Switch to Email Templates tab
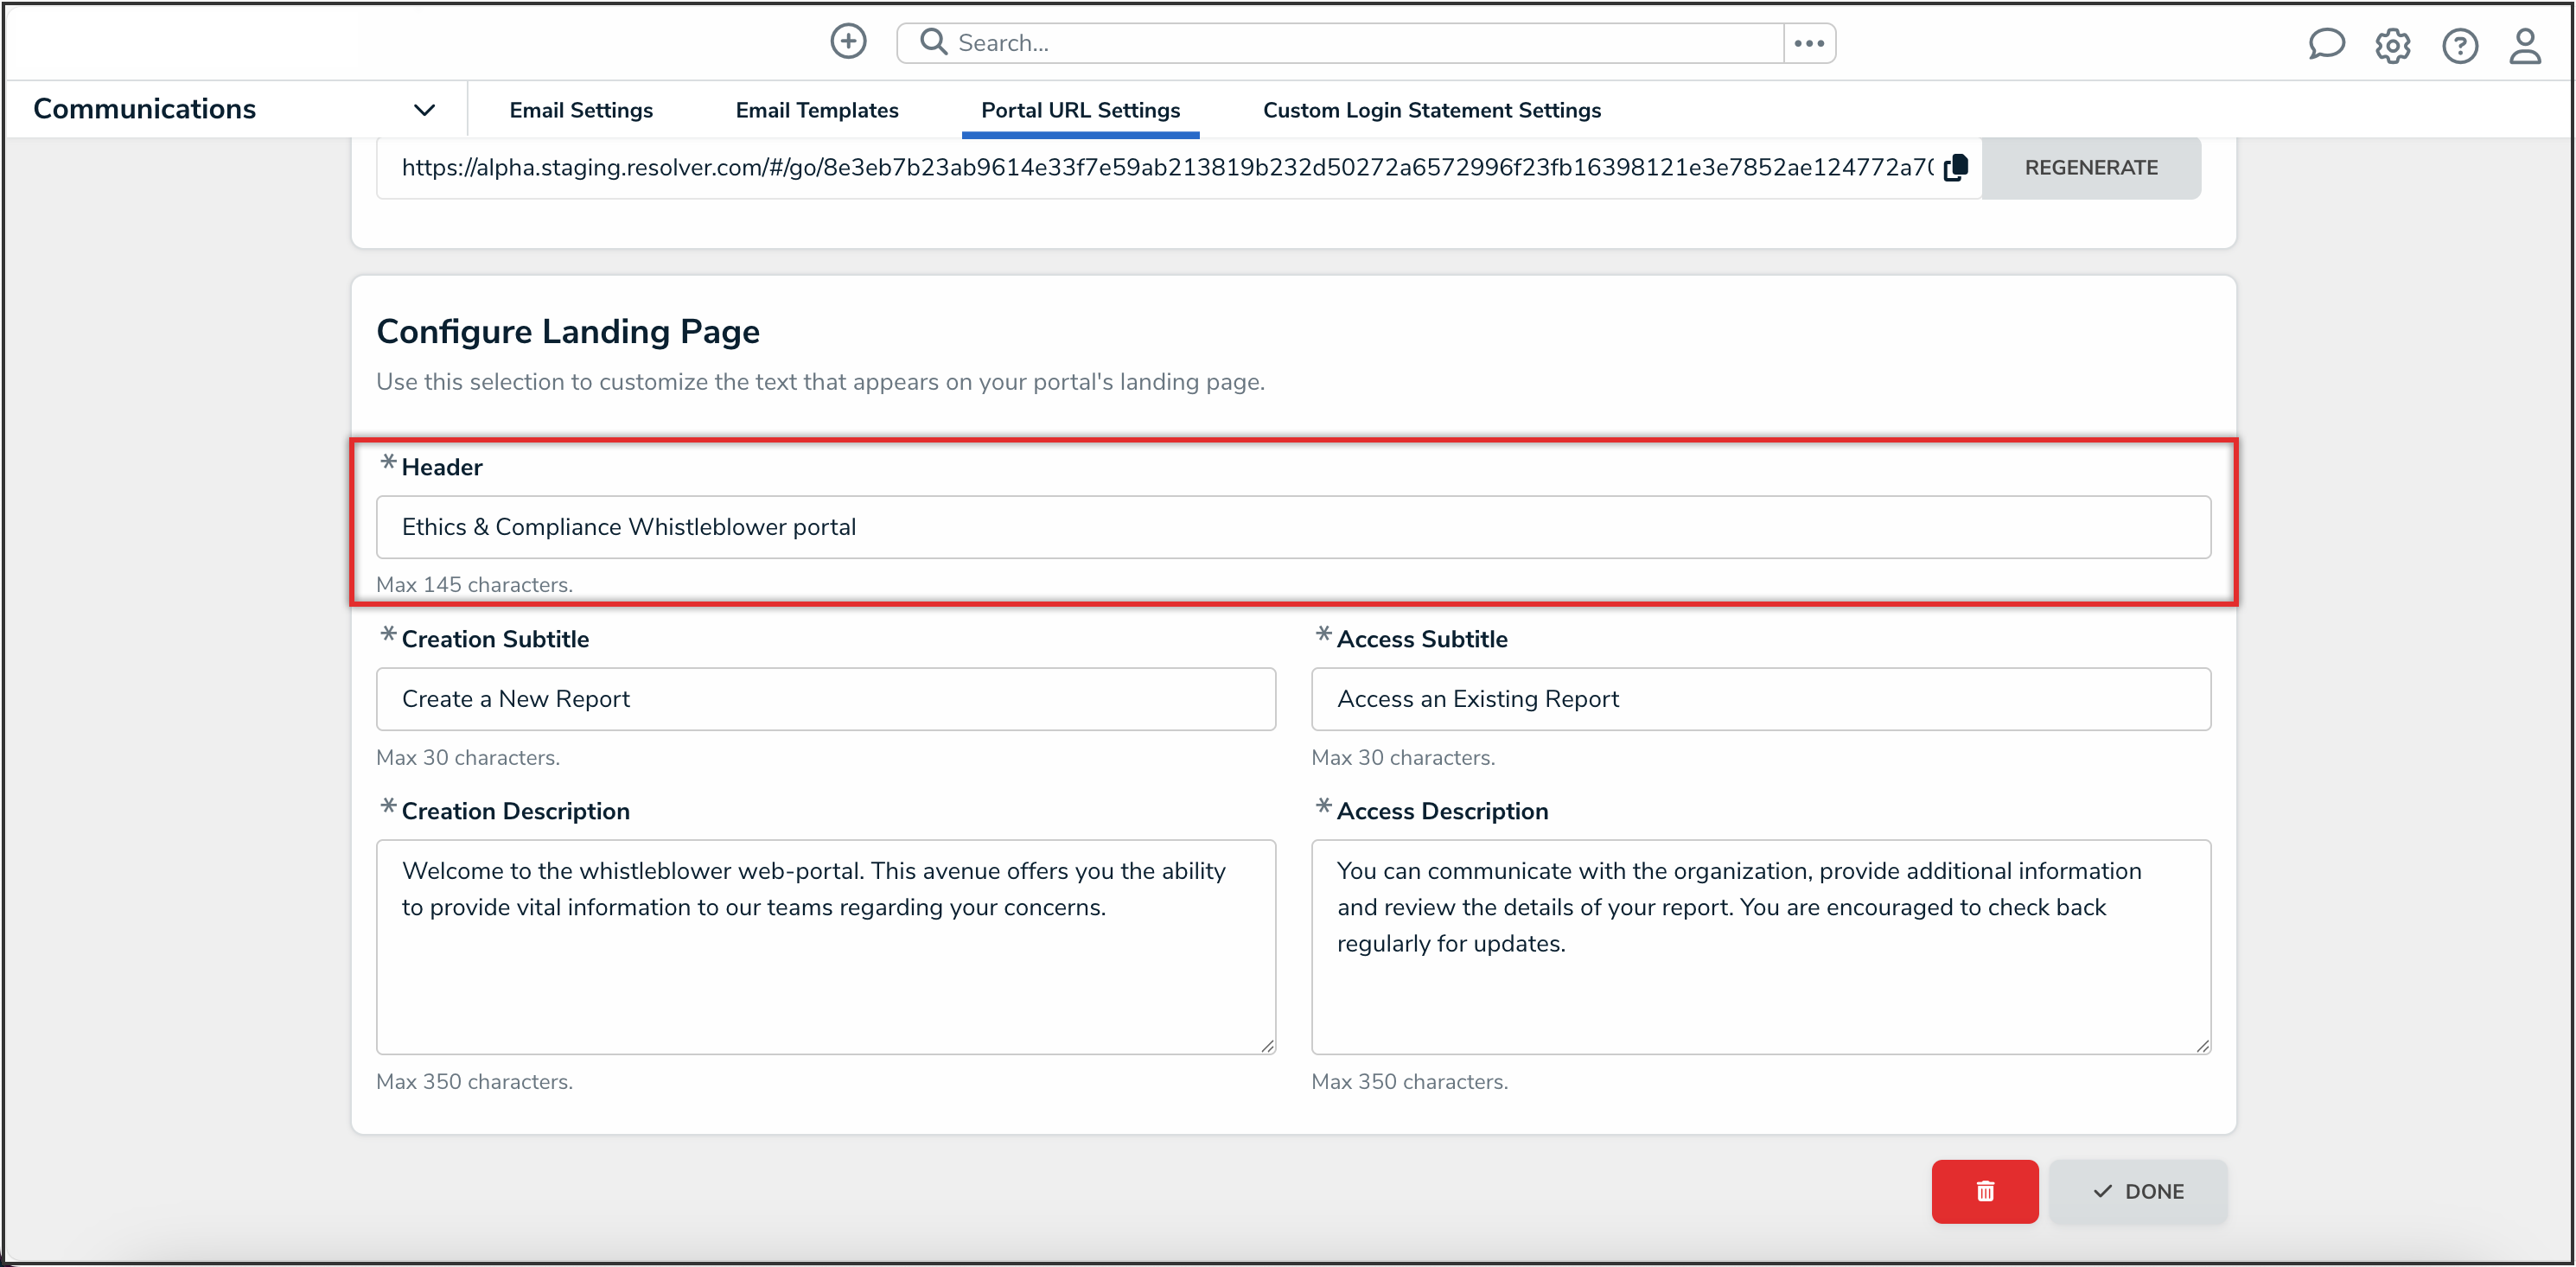The width and height of the screenshot is (2576, 1267). 816,110
